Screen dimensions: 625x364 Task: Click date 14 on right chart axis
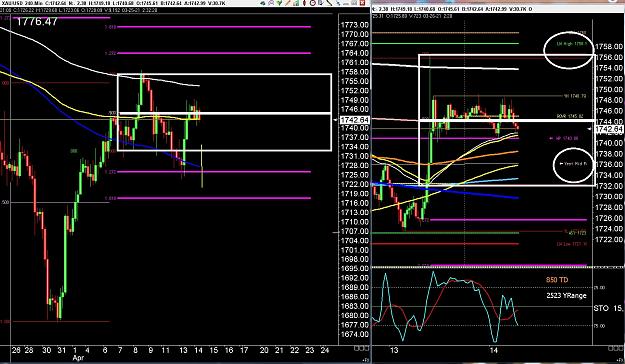493,350
